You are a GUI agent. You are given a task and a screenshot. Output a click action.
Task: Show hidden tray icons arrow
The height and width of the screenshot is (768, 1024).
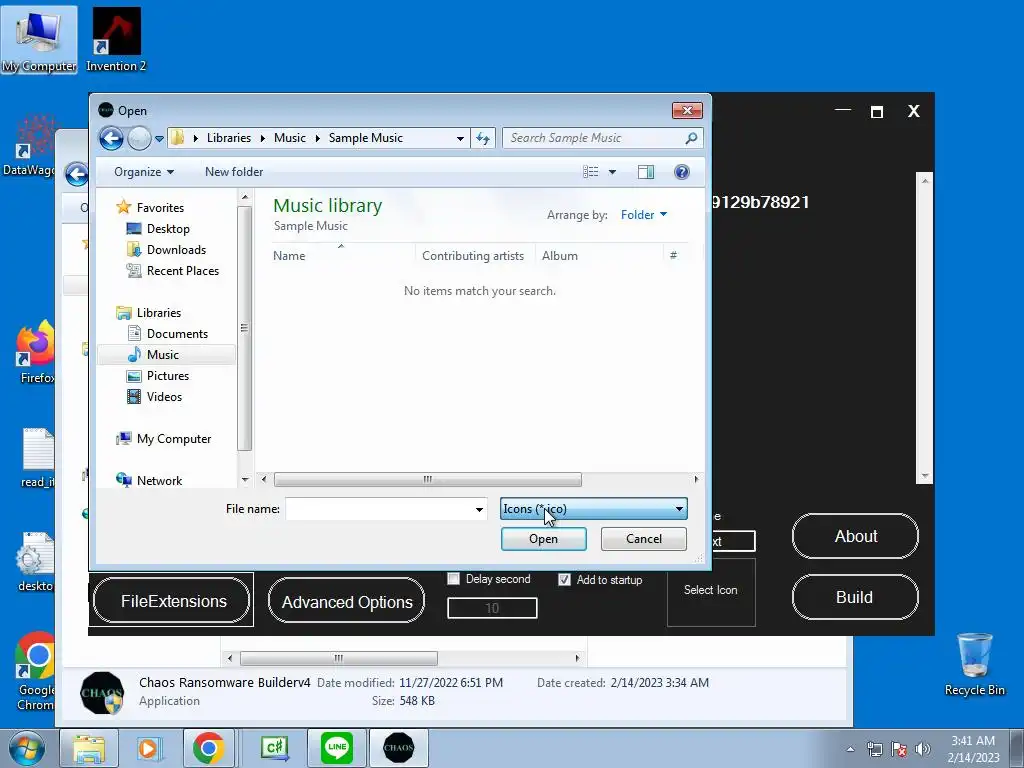pos(850,749)
